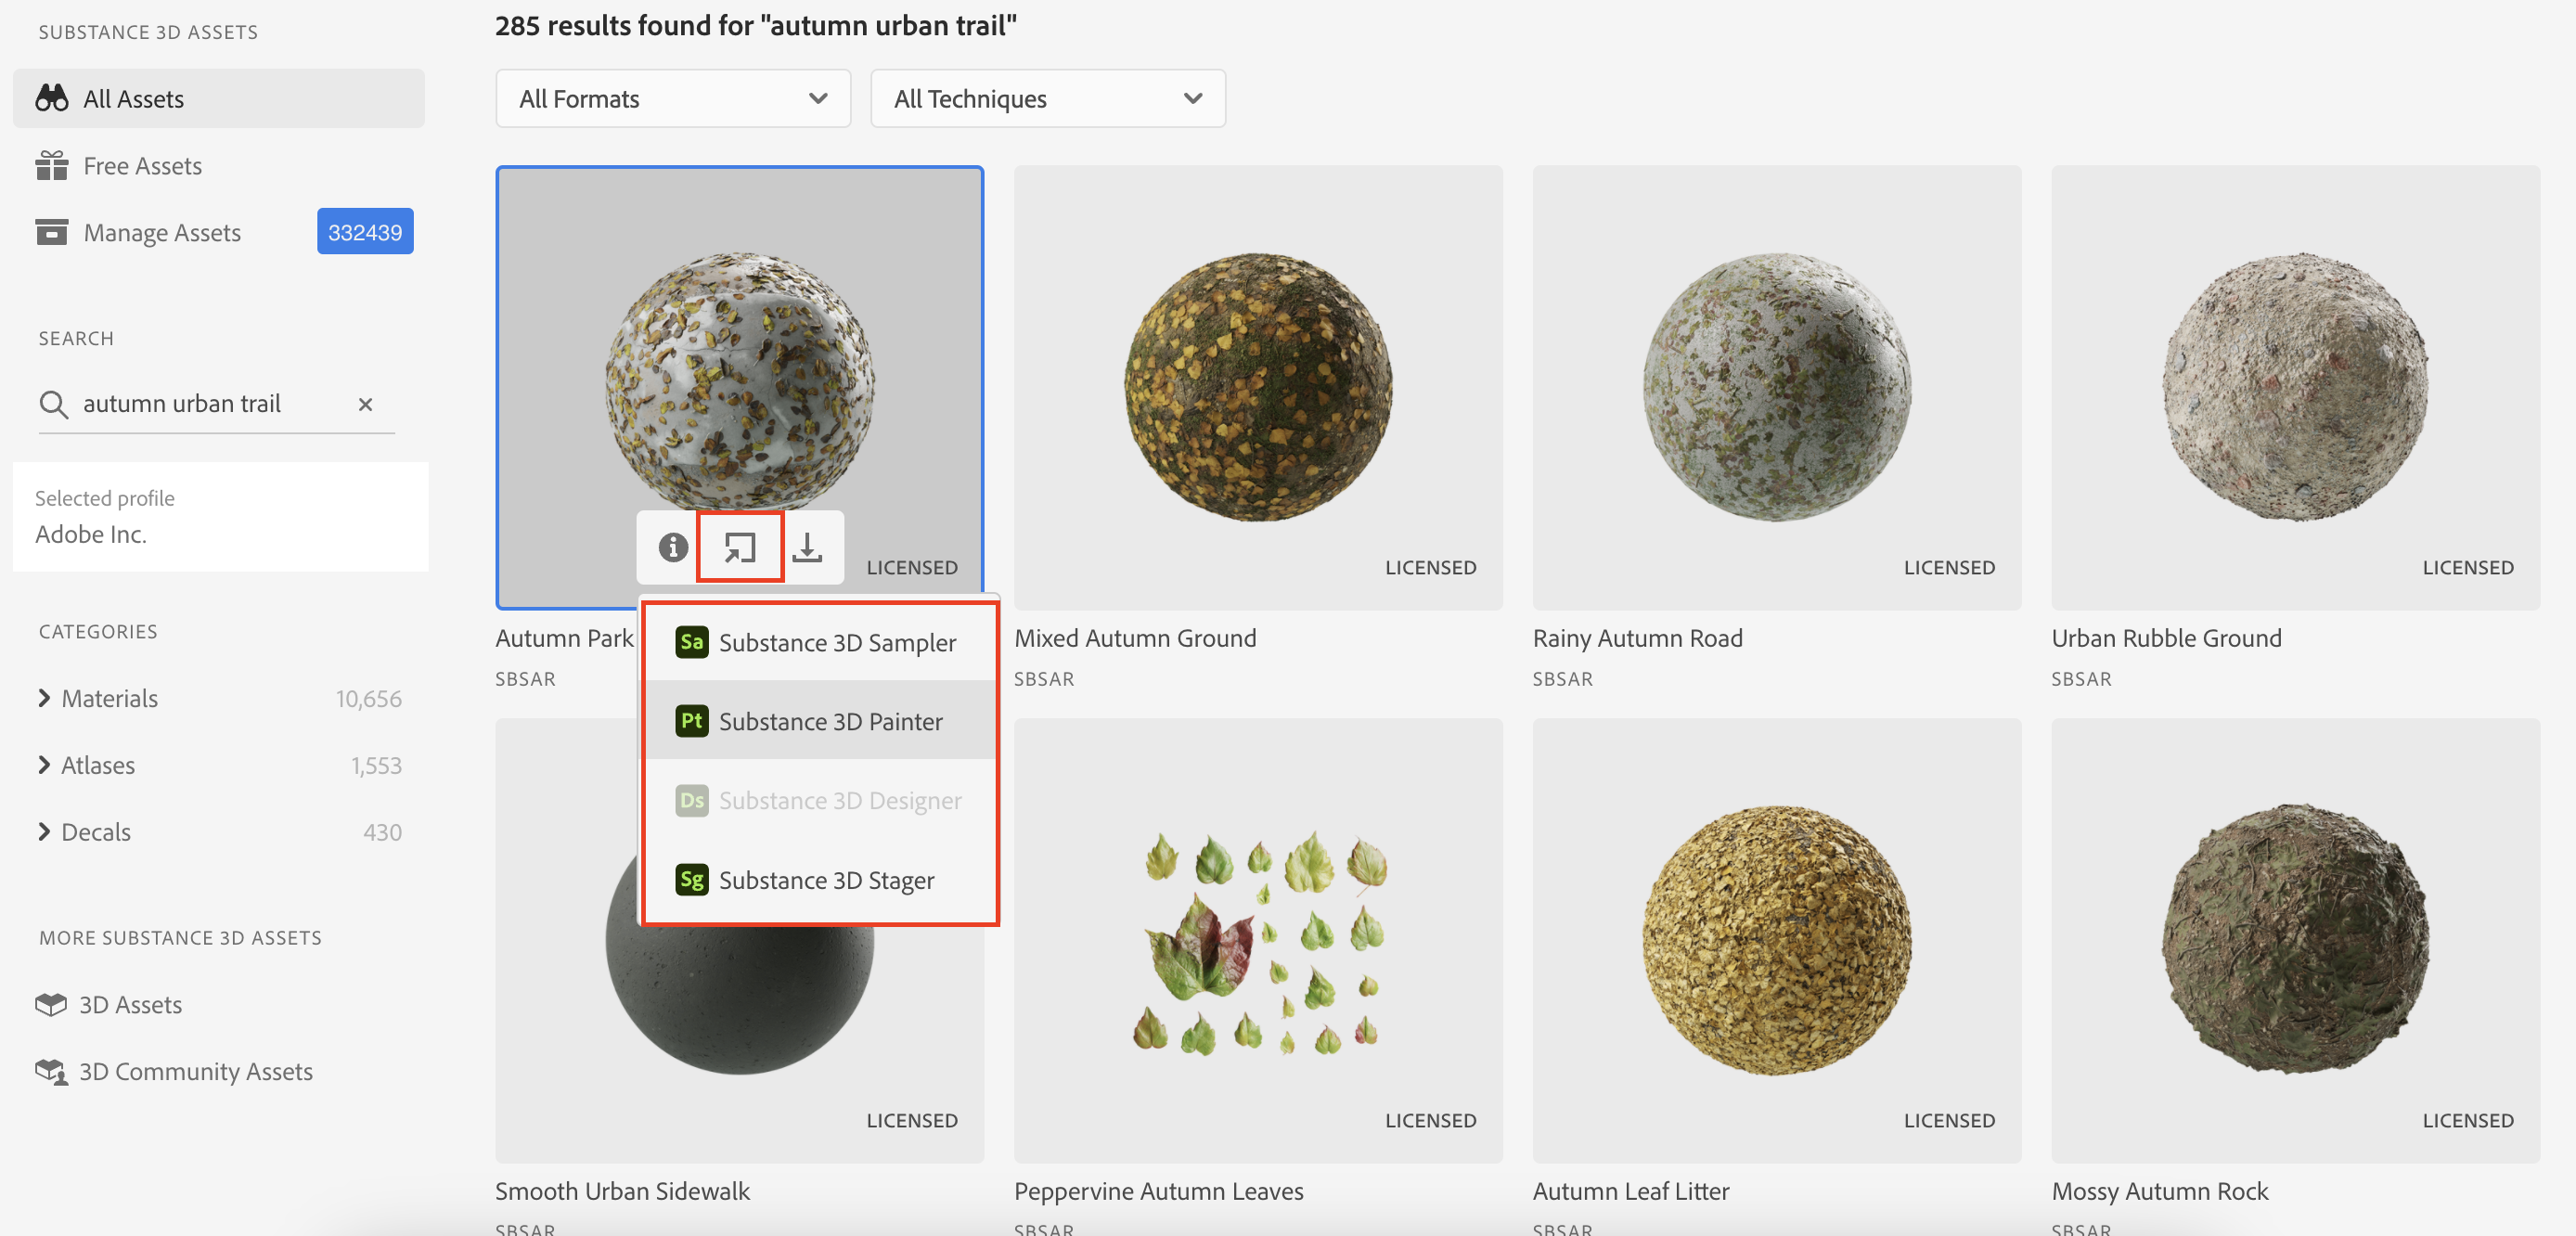Click the 332439 asset count badge
The width and height of the screenshot is (2576, 1236).
364,231
